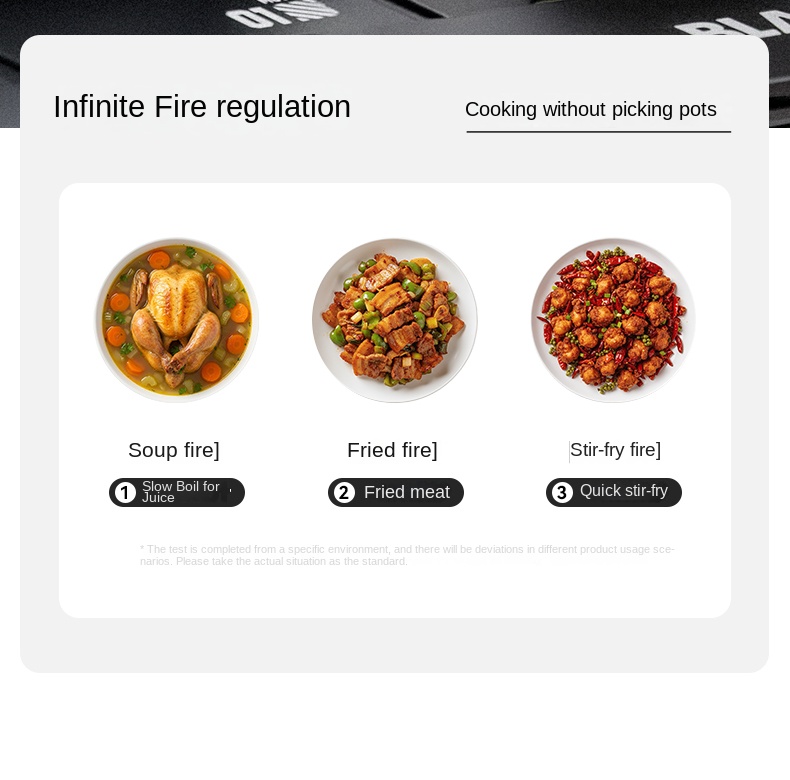Click the text cursor before Stir-fry
Screen dimensions: 790x780
click(569, 451)
